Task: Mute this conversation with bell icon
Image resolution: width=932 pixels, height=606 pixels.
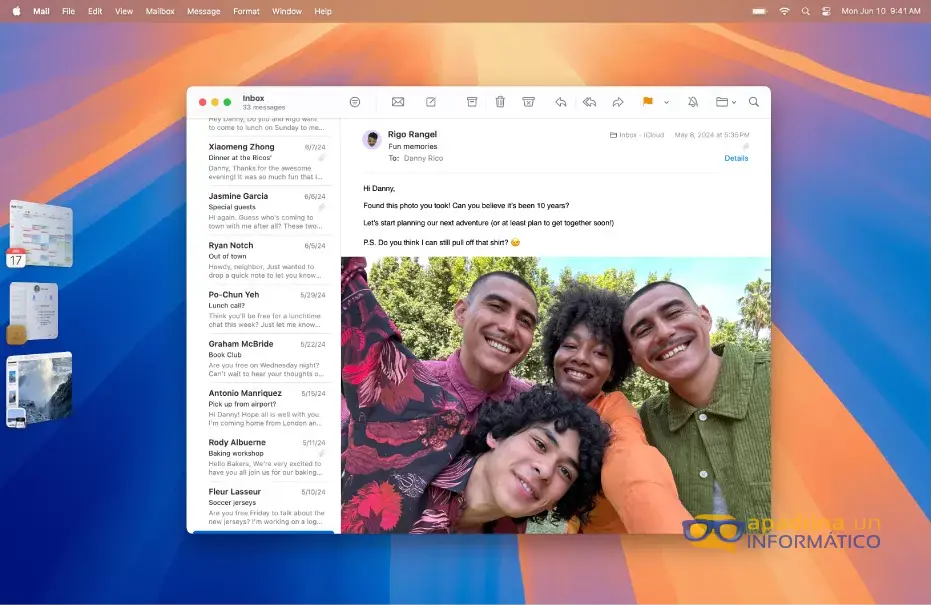Action: pos(693,102)
